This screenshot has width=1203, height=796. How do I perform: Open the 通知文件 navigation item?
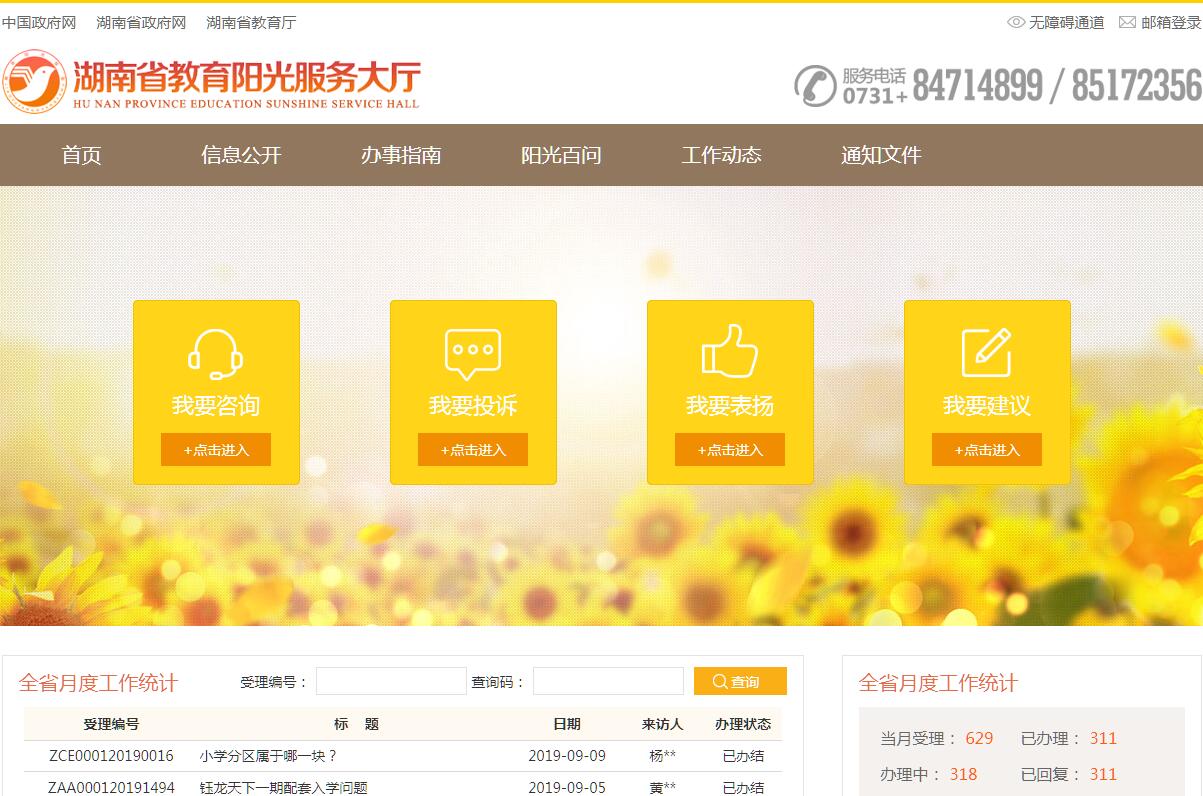pyautogui.click(x=881, y=155)
